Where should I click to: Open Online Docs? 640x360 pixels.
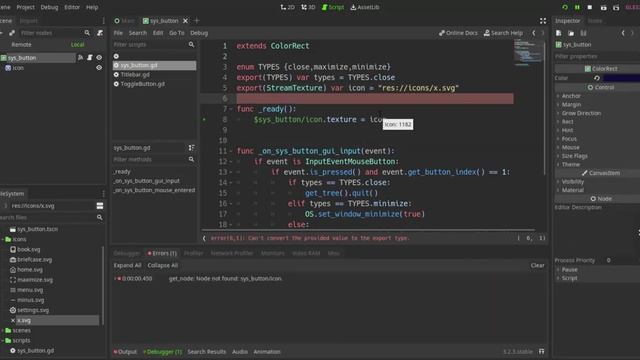458,33
